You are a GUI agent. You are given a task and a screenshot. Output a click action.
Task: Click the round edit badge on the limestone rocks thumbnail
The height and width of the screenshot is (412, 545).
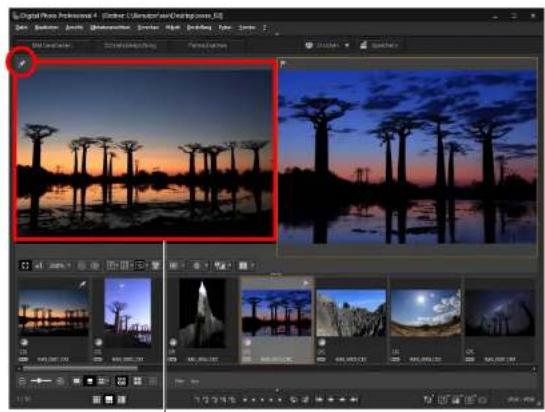(x=322, y=342)
